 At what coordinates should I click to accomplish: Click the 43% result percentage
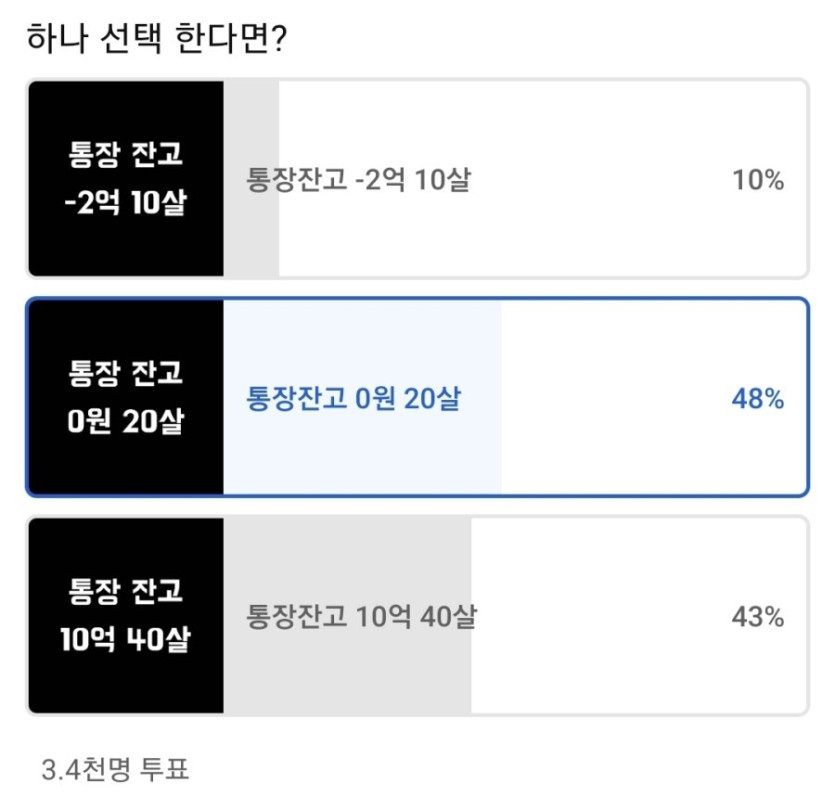(x=758, y=617)
